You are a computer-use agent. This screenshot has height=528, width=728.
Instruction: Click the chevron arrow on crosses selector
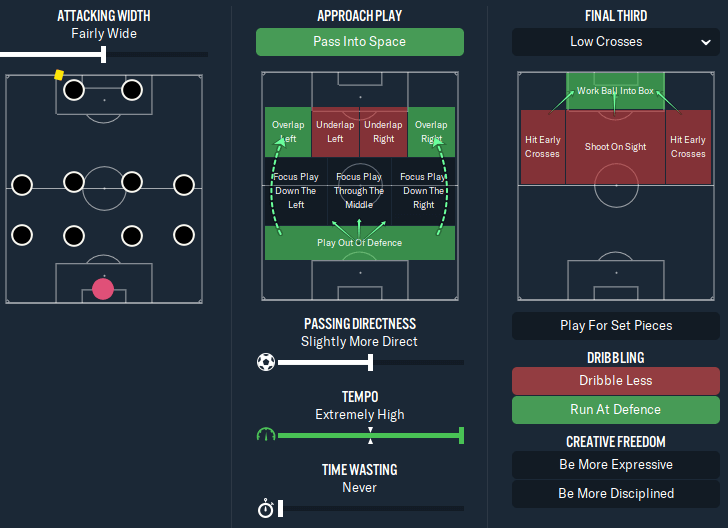tap(706, 42)
